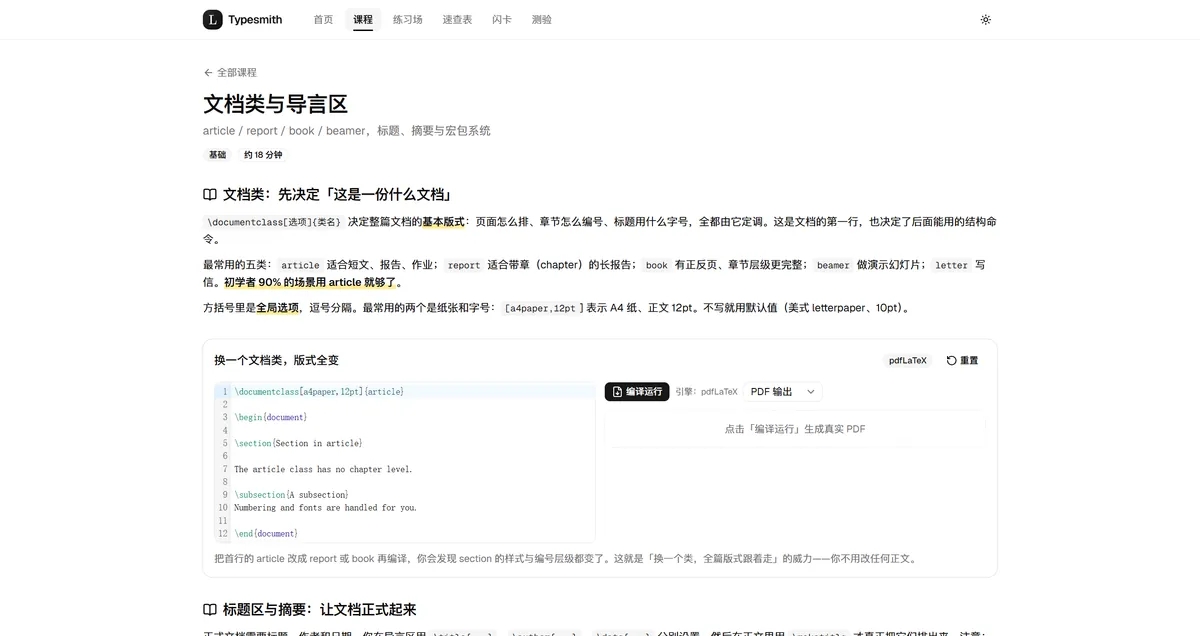This screenshot has height=636, width=1200.
Task: Click the pdfLaTeX engine badge
Action: click(x=908, y=360)
